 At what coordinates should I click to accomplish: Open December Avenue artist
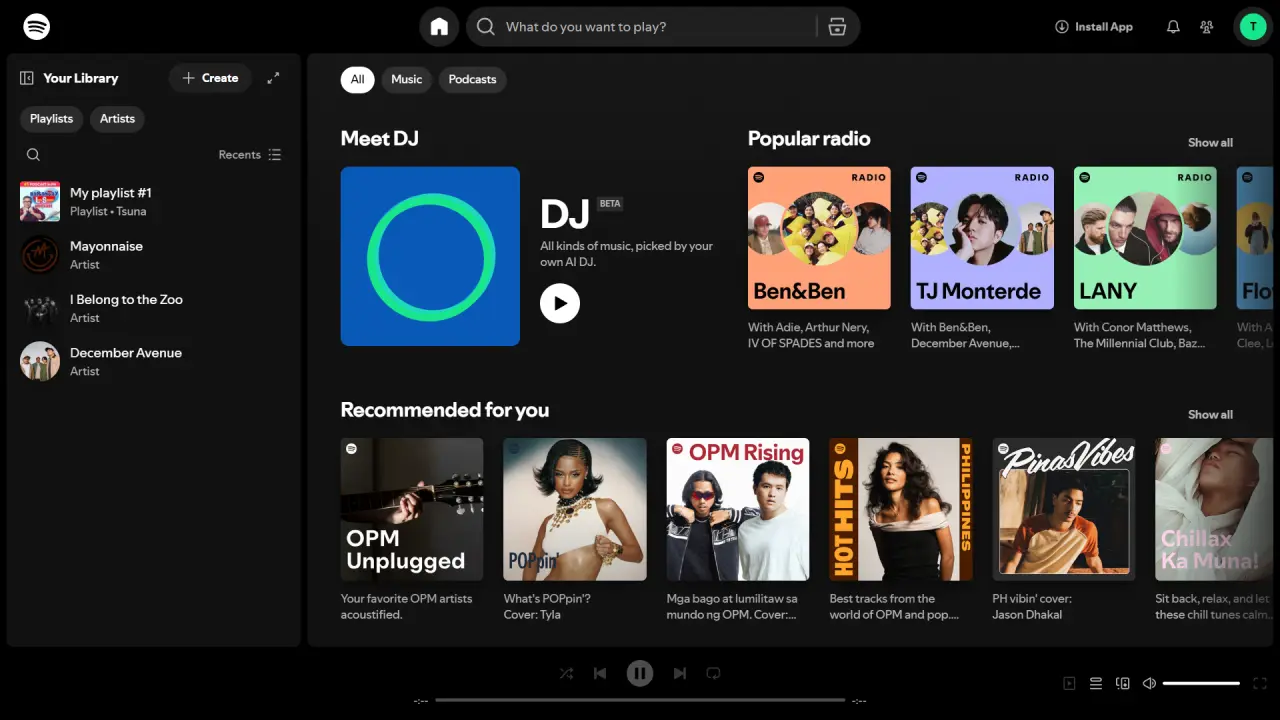[x=155, y=361]
